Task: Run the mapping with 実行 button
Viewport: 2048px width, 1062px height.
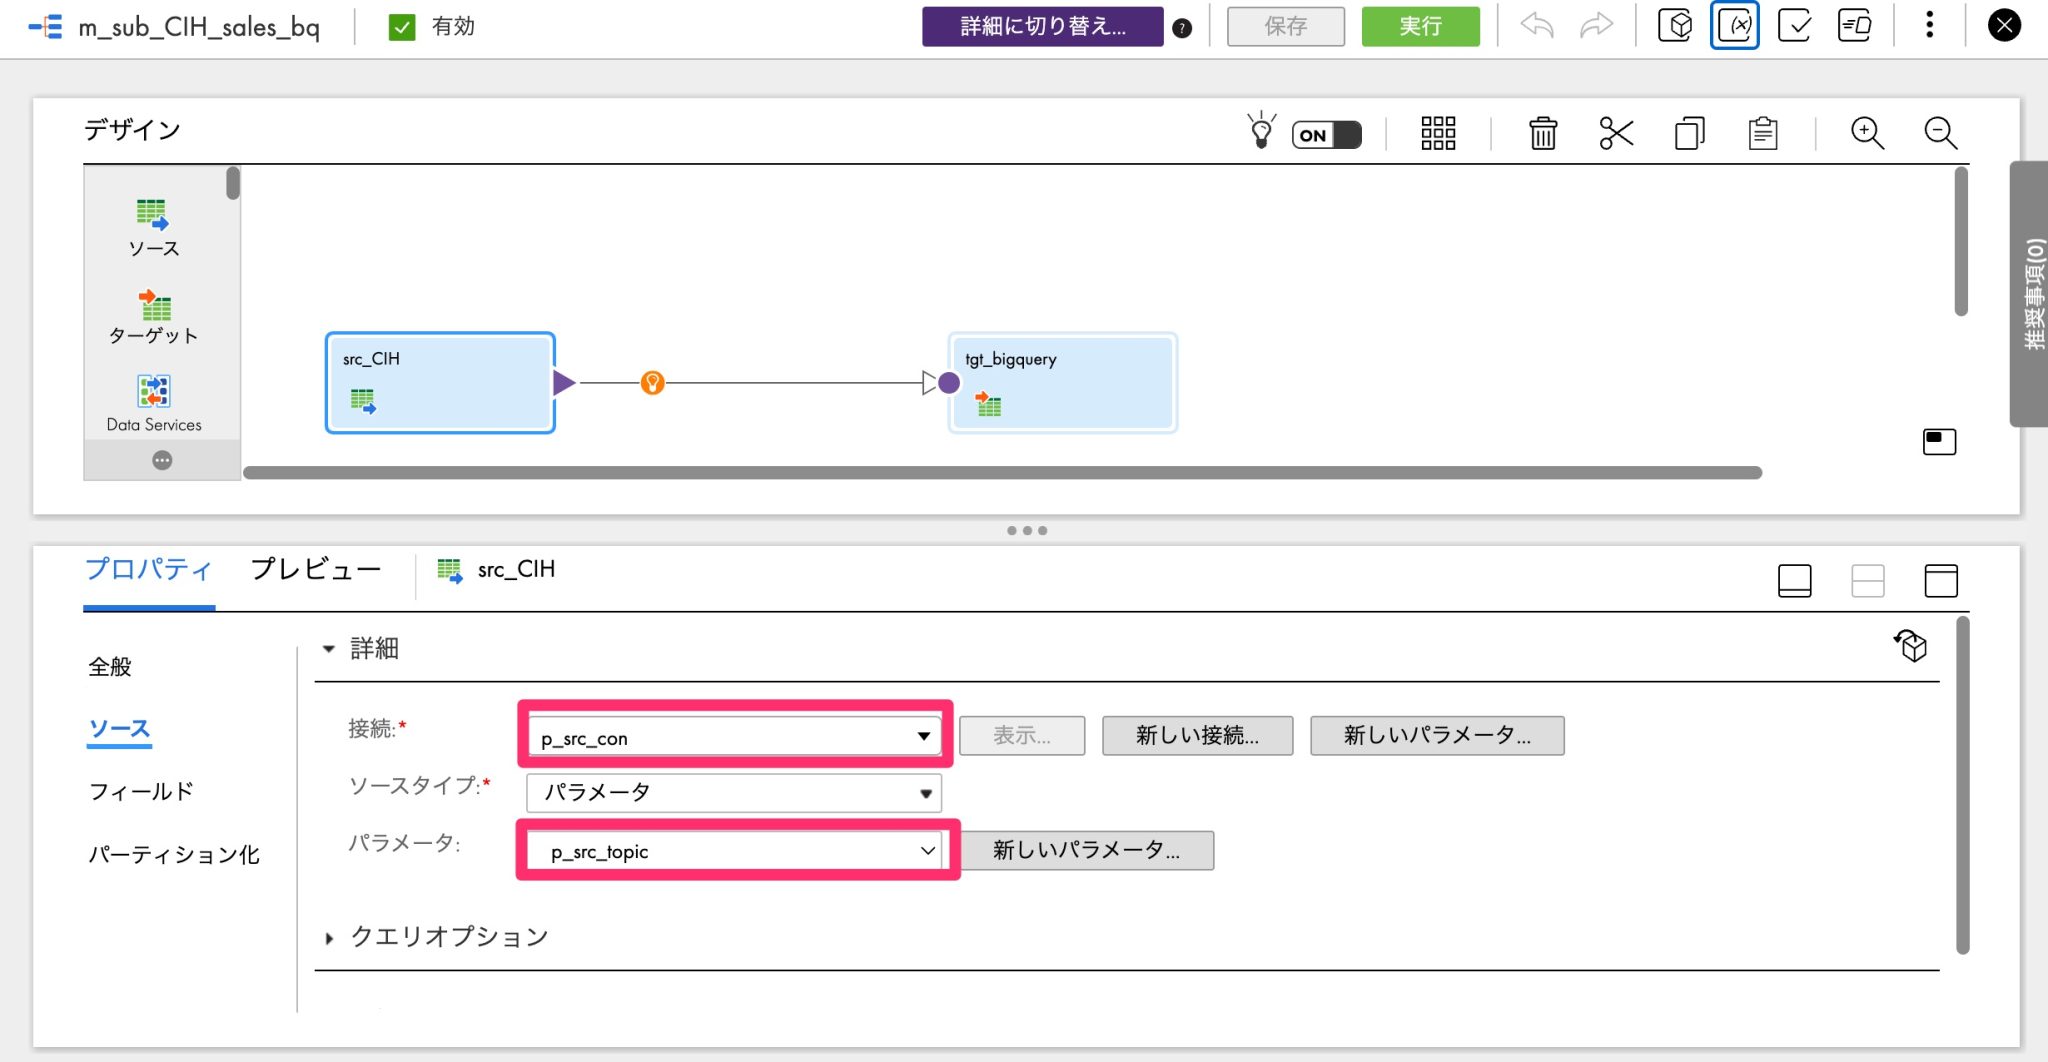Action: point(1421,26)
